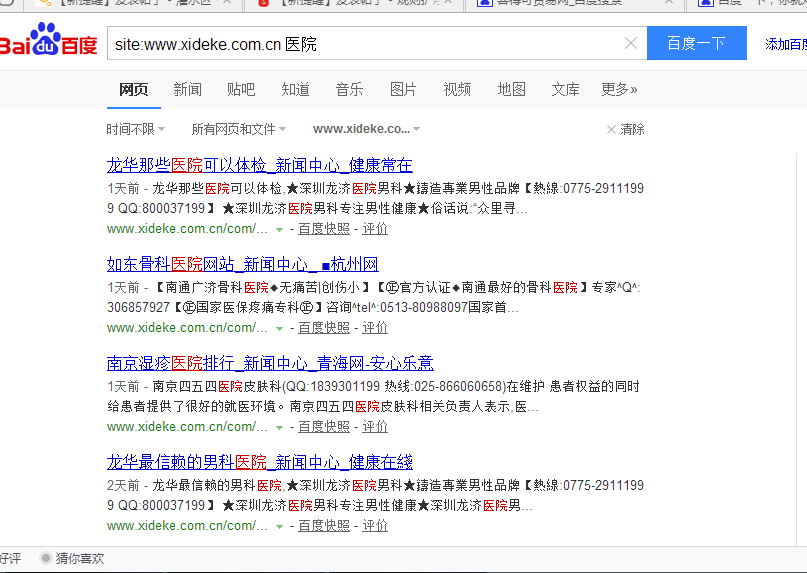Screen dimensions: 807x573
Task: Switch to the 视频 tab
Action: [x=457, y=90]
